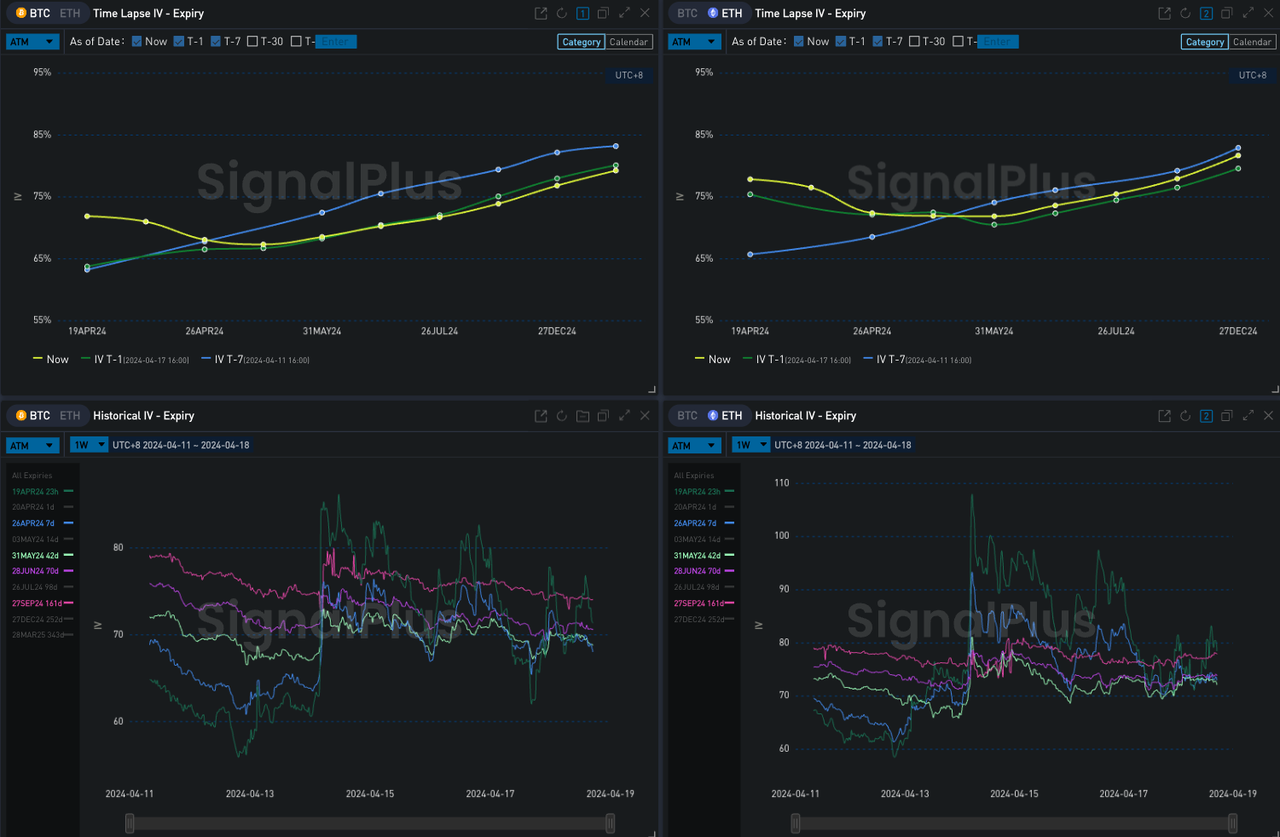Viewport: 1280px width, 837px height.
Task: Refresh the ETH Historical IV chart
Action: [1185, 416]
